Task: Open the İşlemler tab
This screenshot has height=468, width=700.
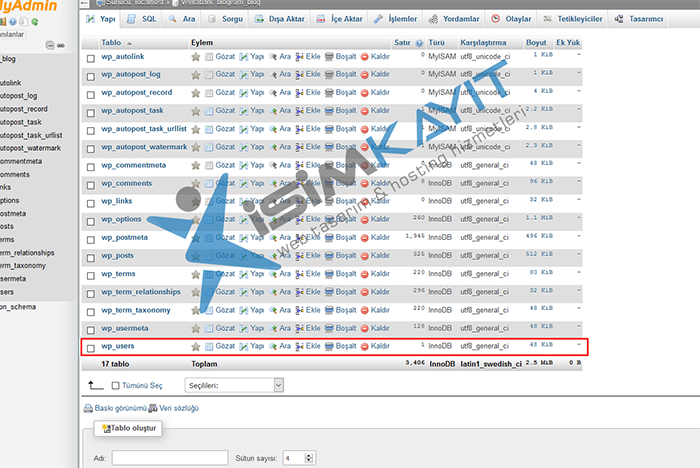Action: tap(396, 19)
